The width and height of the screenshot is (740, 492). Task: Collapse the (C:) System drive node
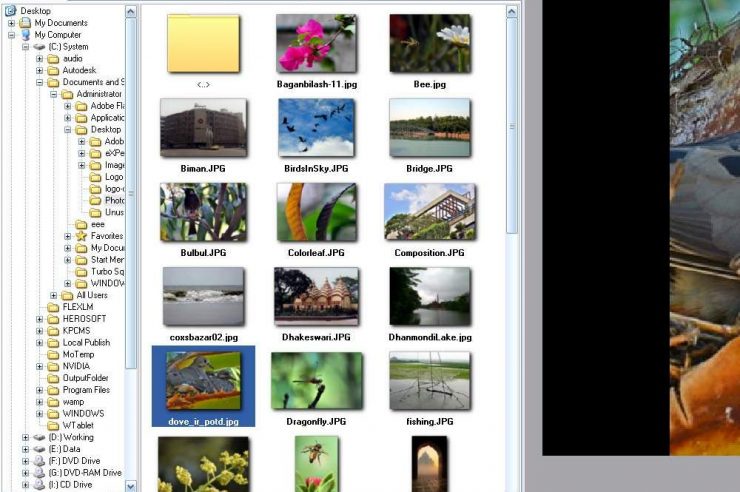(x=26, y=47)
